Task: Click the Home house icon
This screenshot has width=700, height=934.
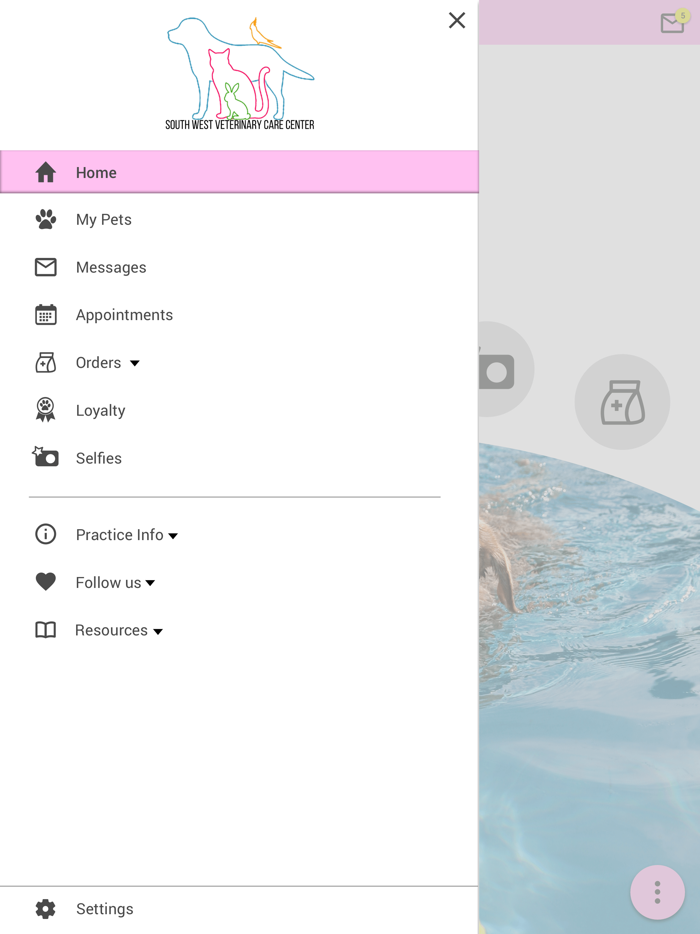Action: point(46,172)
